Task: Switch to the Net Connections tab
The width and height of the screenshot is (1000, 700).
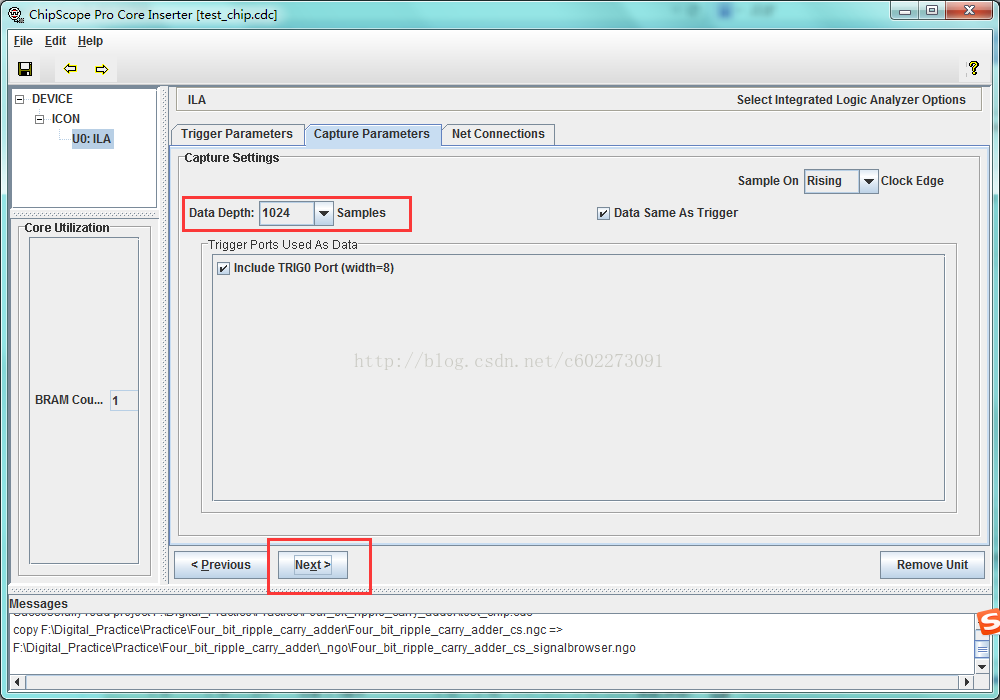Action: [498, 134]
